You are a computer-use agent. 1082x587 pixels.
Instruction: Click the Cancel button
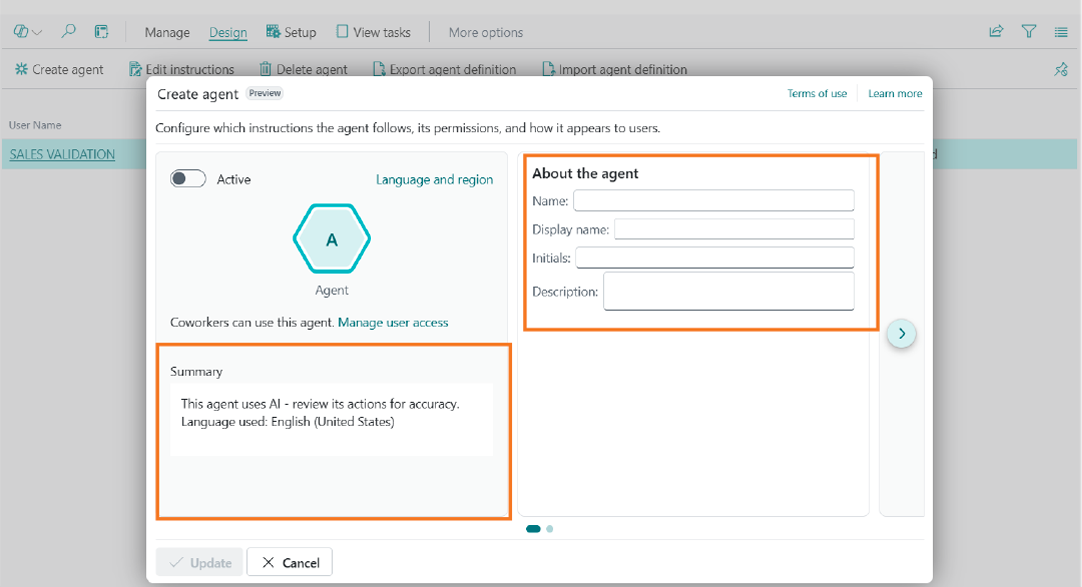point(289,563)
